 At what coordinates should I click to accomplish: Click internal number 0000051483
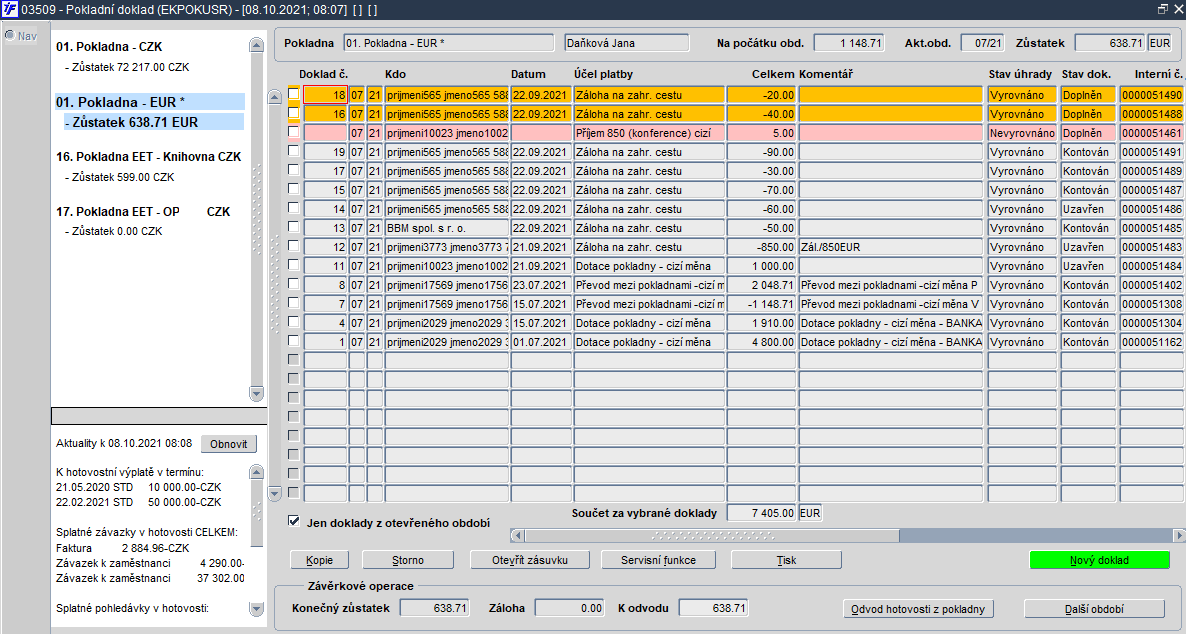pyautogui.click(x=1152, y=247)
